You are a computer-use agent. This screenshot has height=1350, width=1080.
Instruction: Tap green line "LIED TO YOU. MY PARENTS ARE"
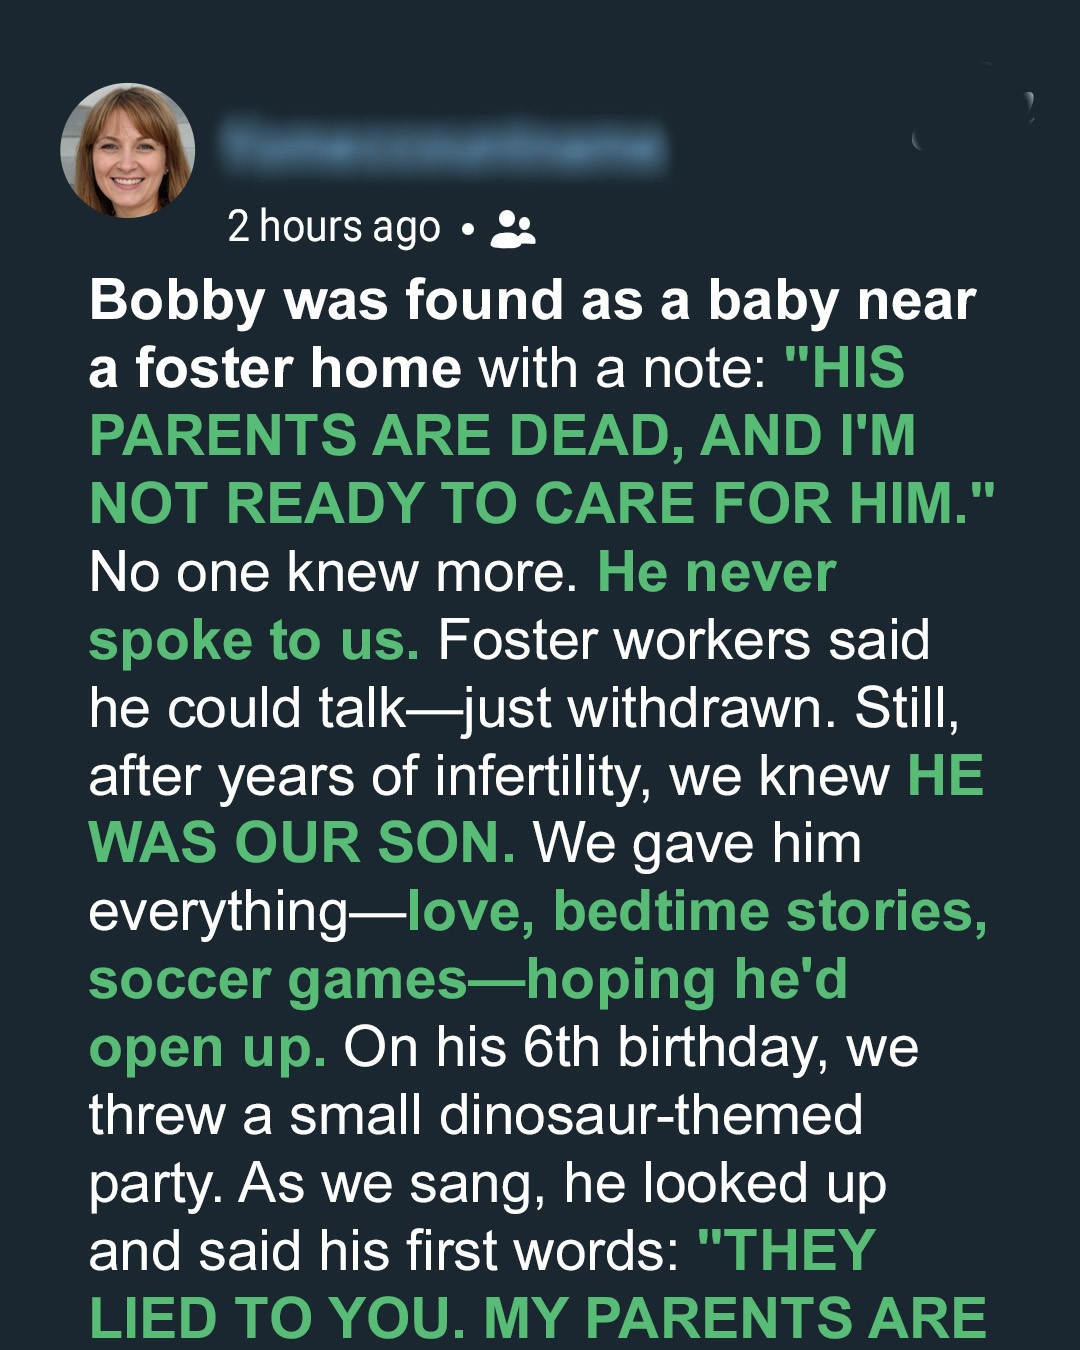point(538,1318)
